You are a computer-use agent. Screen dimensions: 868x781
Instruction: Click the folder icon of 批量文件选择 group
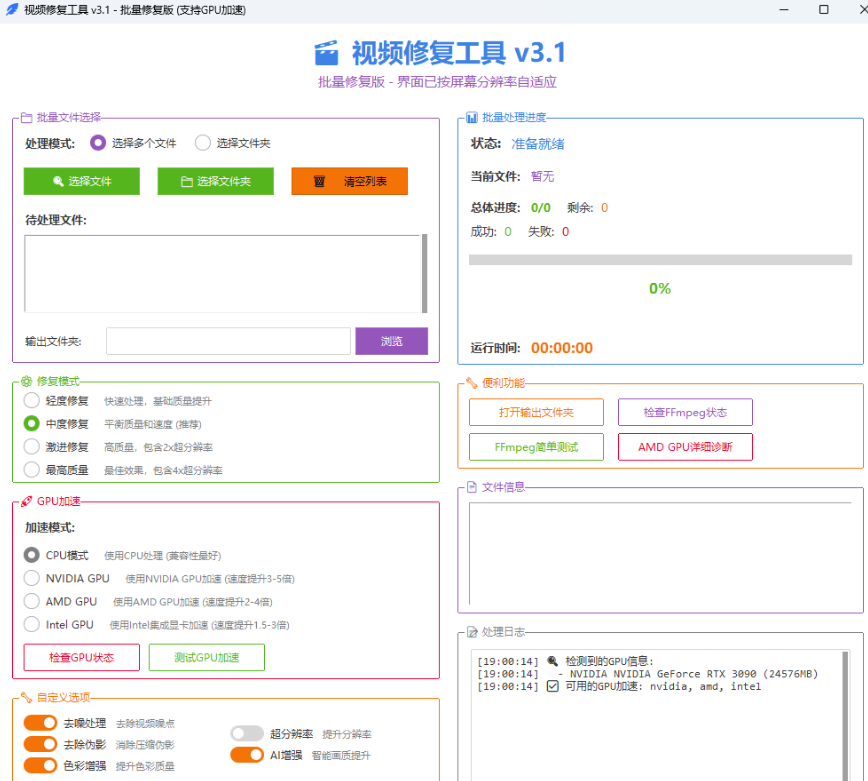26,117
